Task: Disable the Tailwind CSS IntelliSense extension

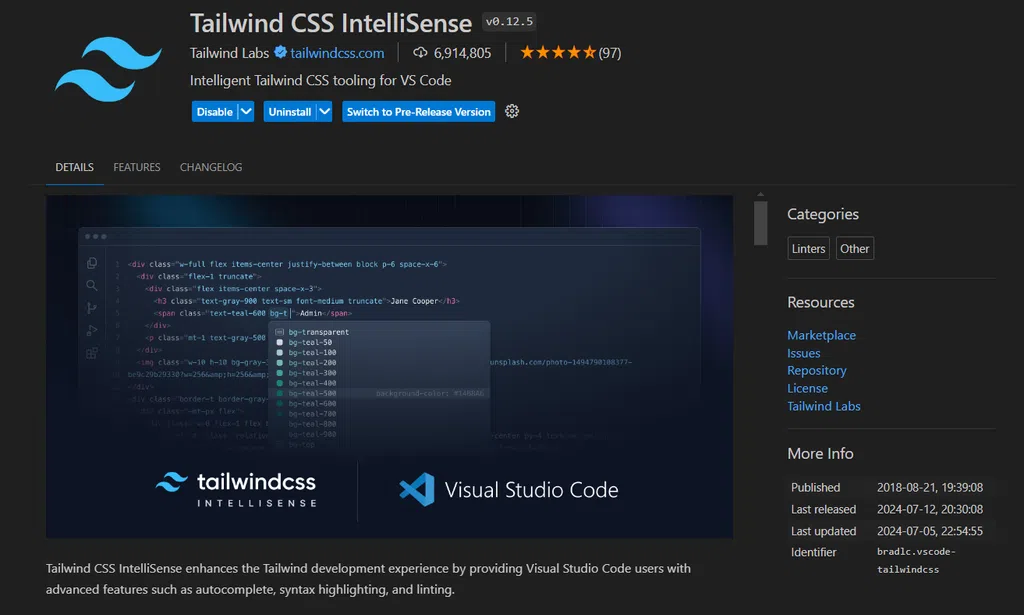Action: point(214,112)
